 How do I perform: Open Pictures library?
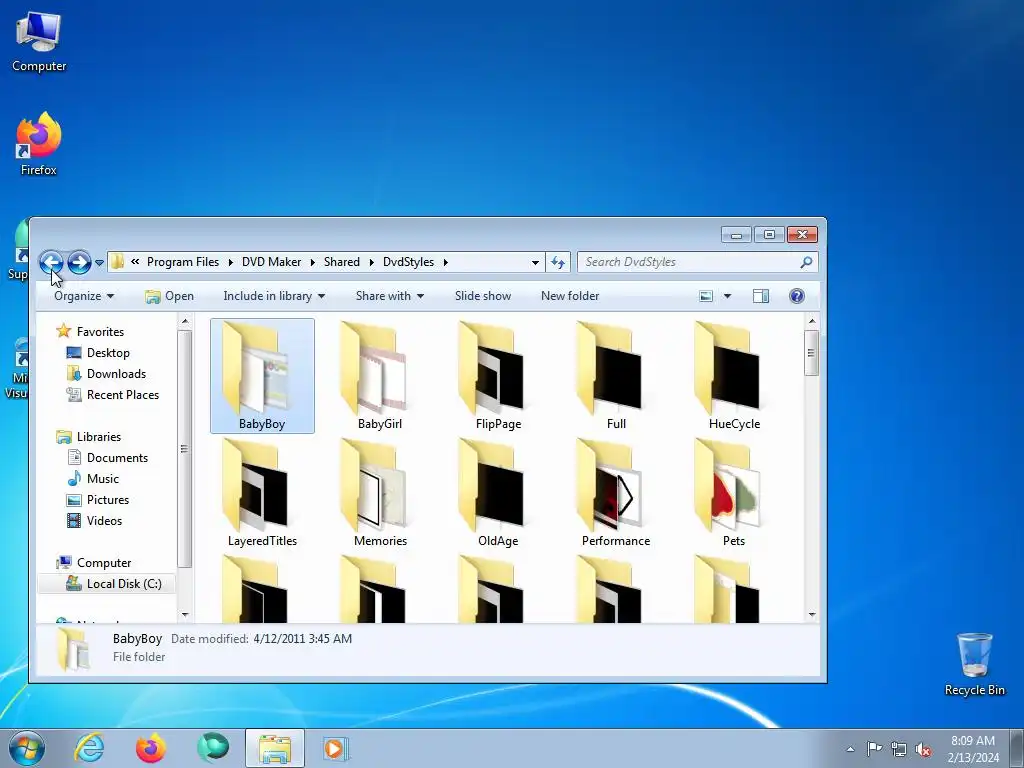point(108,500)
